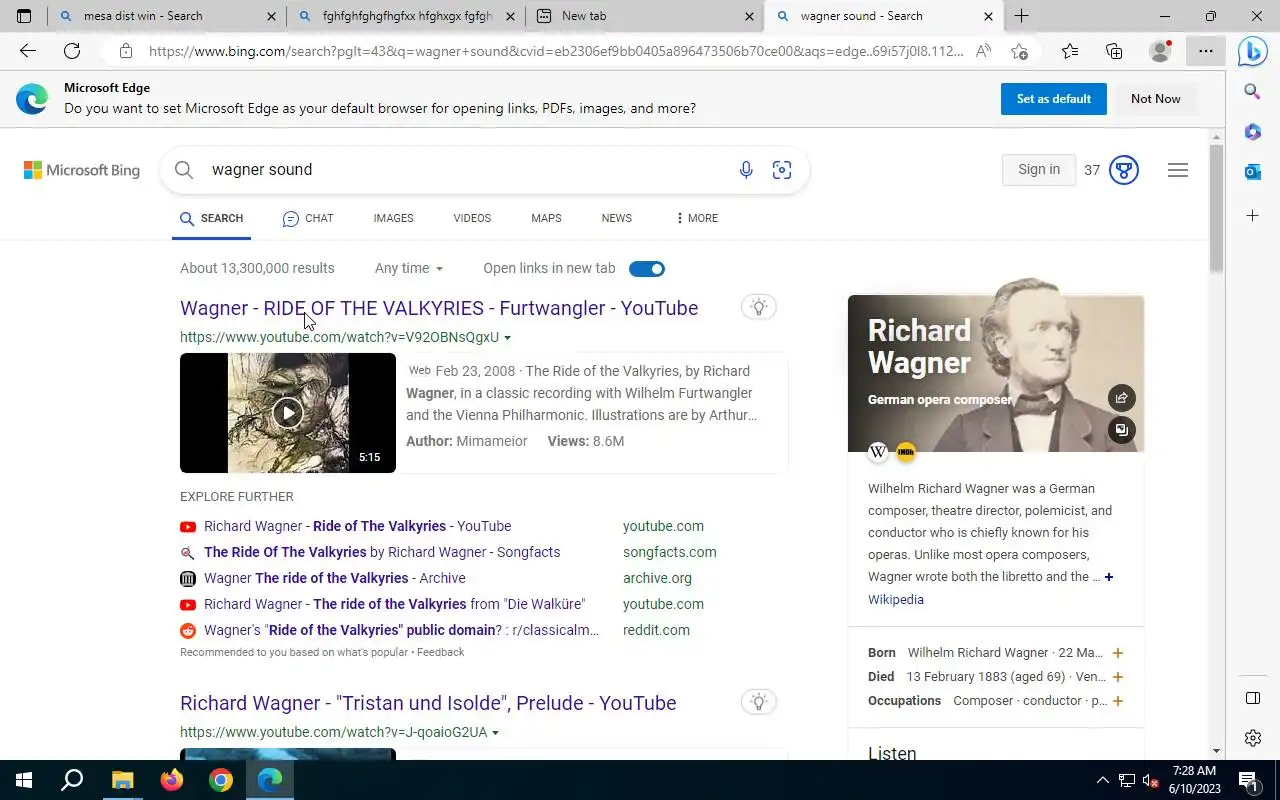Share Richard Wagner card icon
The width and height of the screenshot is (1280, 800).
[1121, 398]
